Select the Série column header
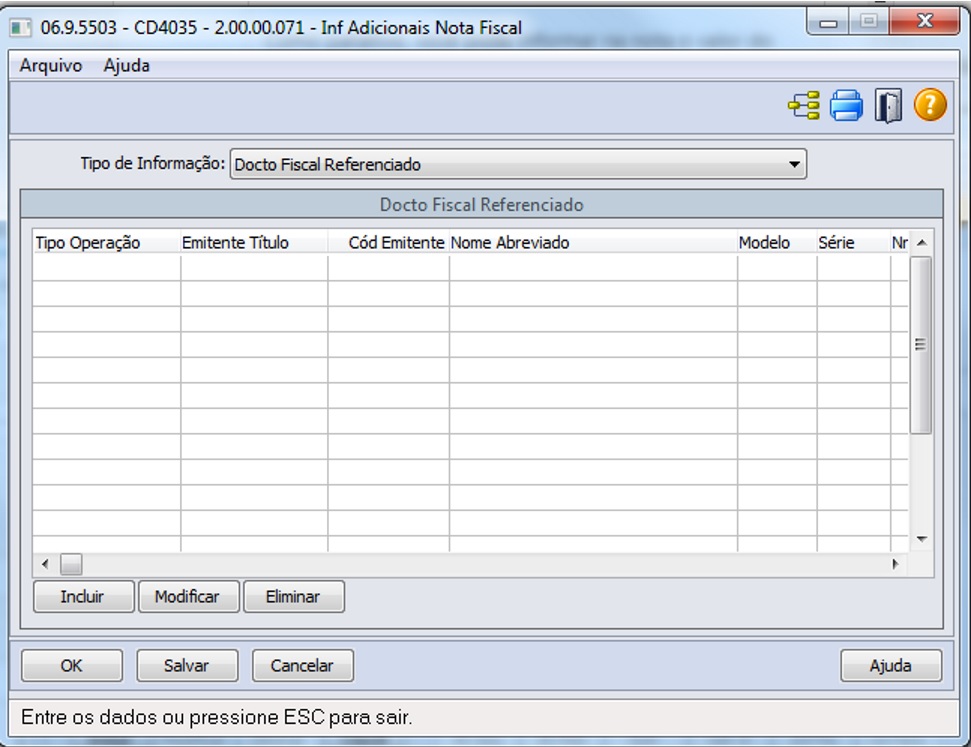 pos(853,243)
